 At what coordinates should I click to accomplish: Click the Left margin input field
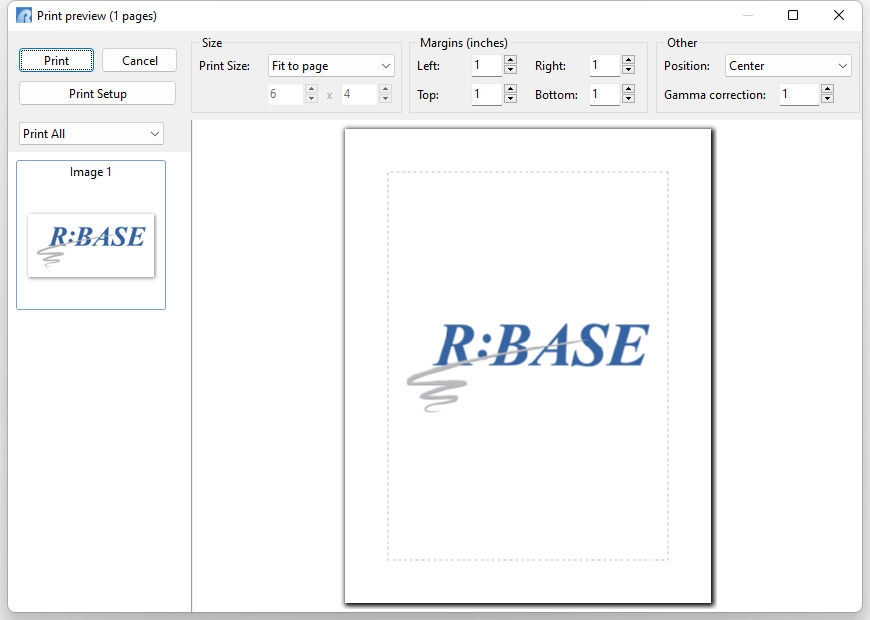pos(487,65)
